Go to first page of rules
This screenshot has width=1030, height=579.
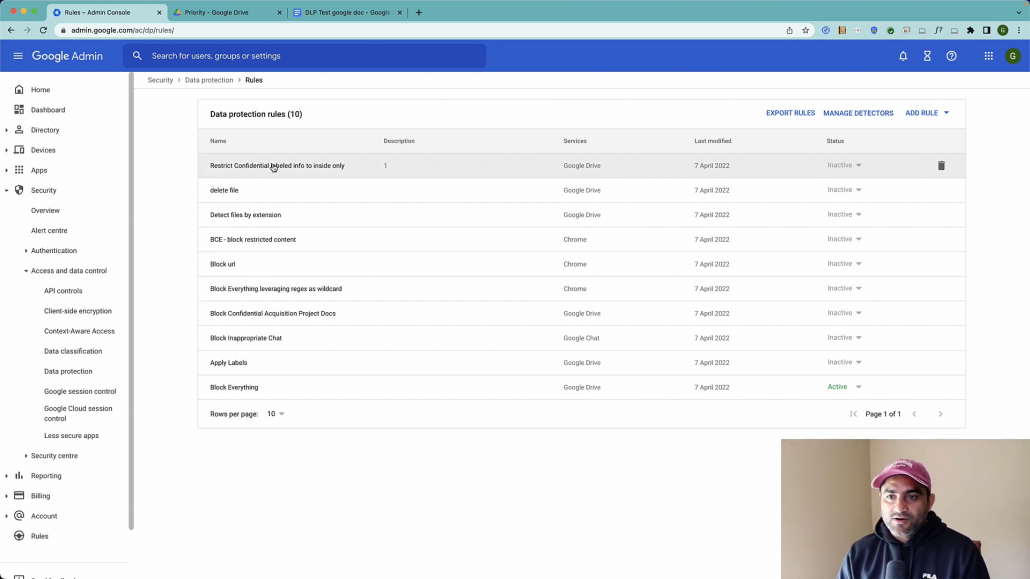(x=853, y=414)
